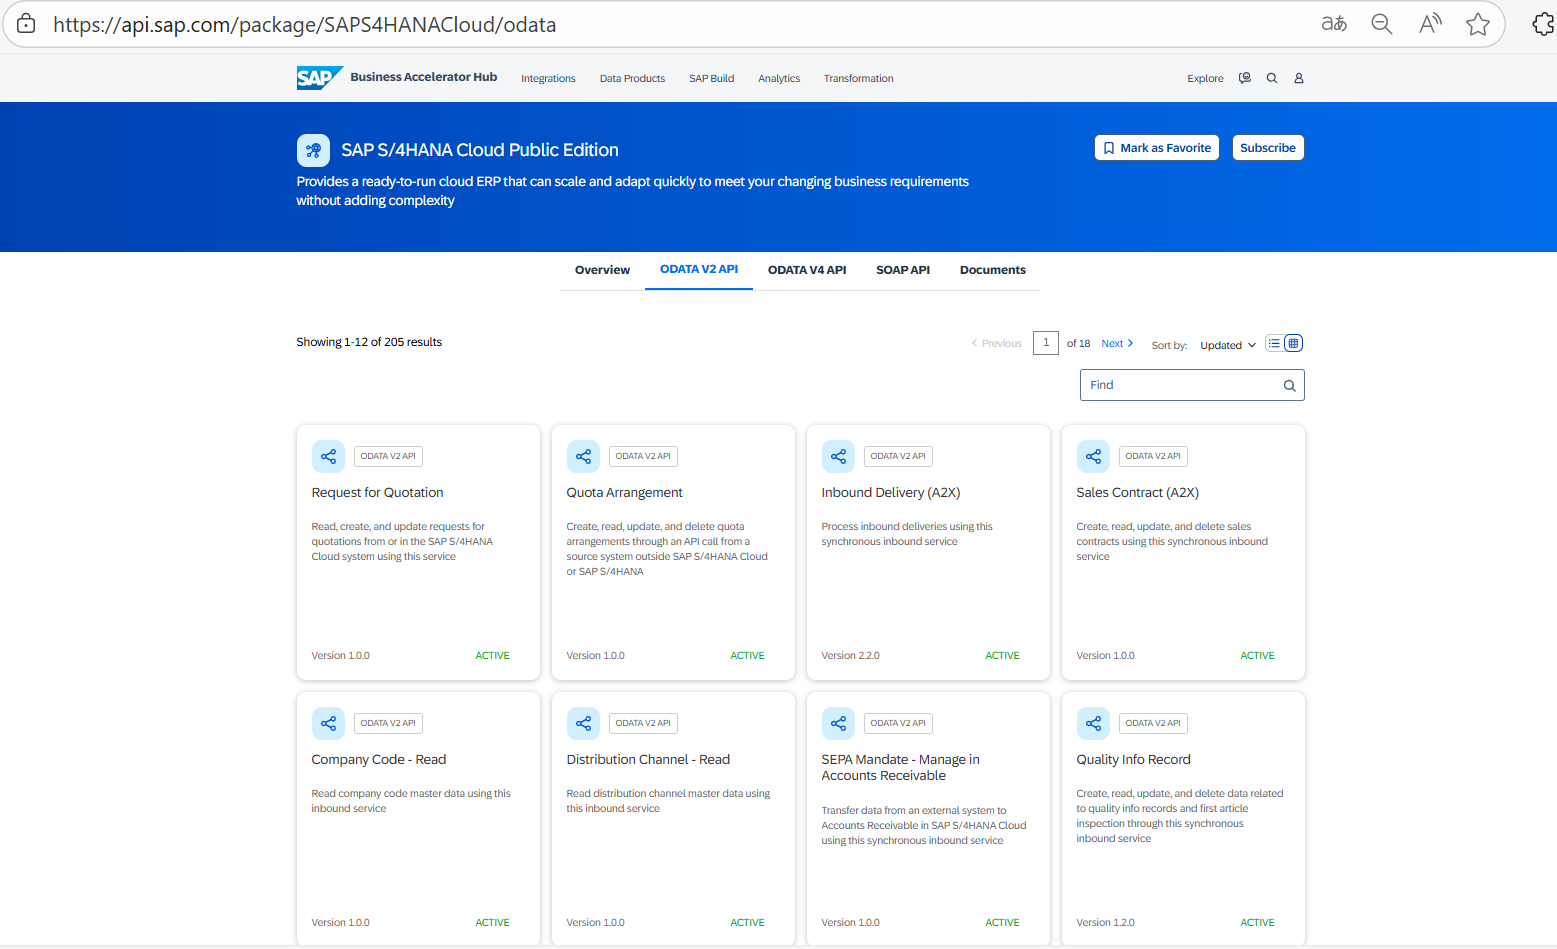Click the Subscribe button
1557x949 pixels.
(x=1267, y=147)
